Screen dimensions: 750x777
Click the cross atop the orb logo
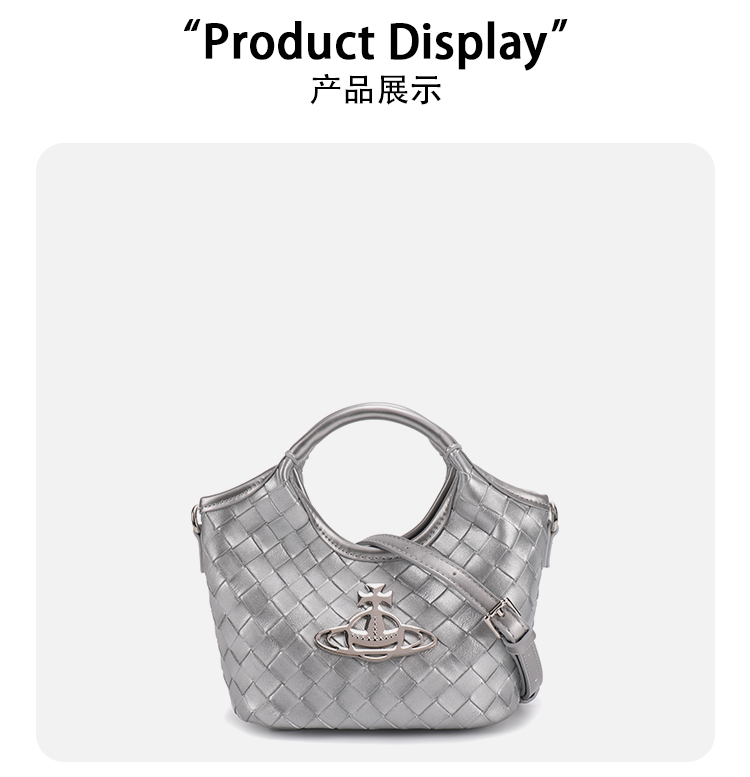tap(375, 596)
